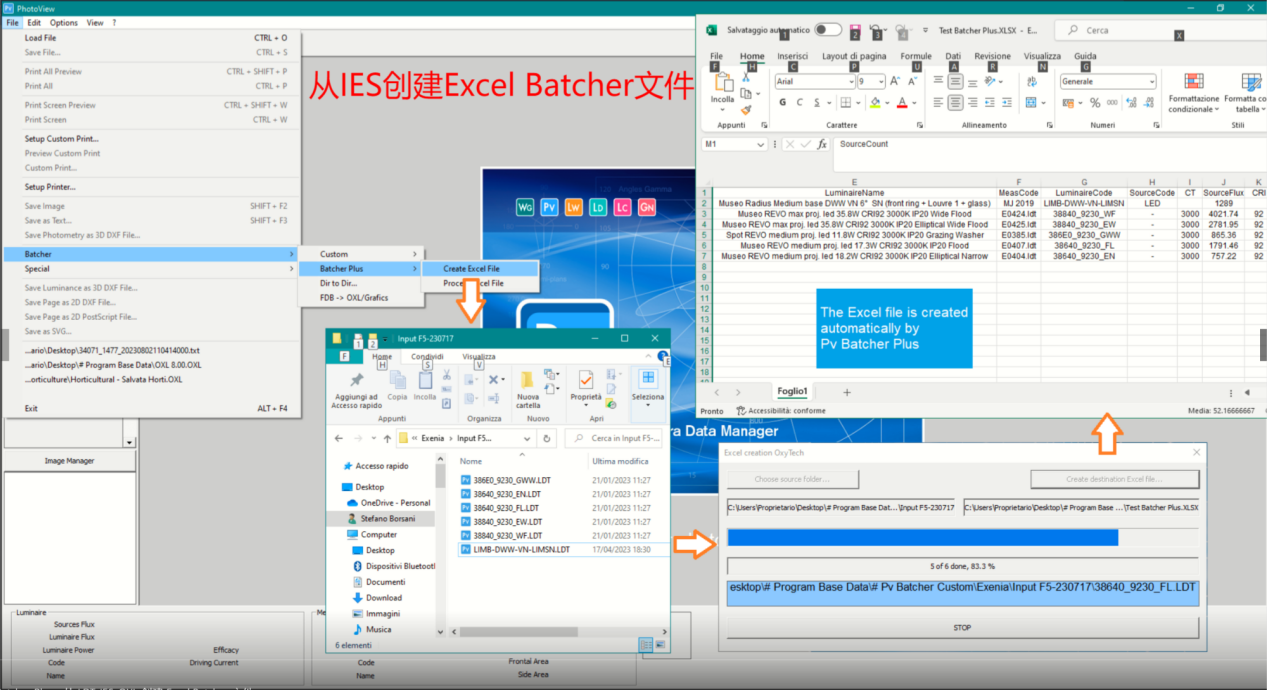Click the Image Manager button
This screenshot has height=690, width=1267.
[x=69, y=461]
